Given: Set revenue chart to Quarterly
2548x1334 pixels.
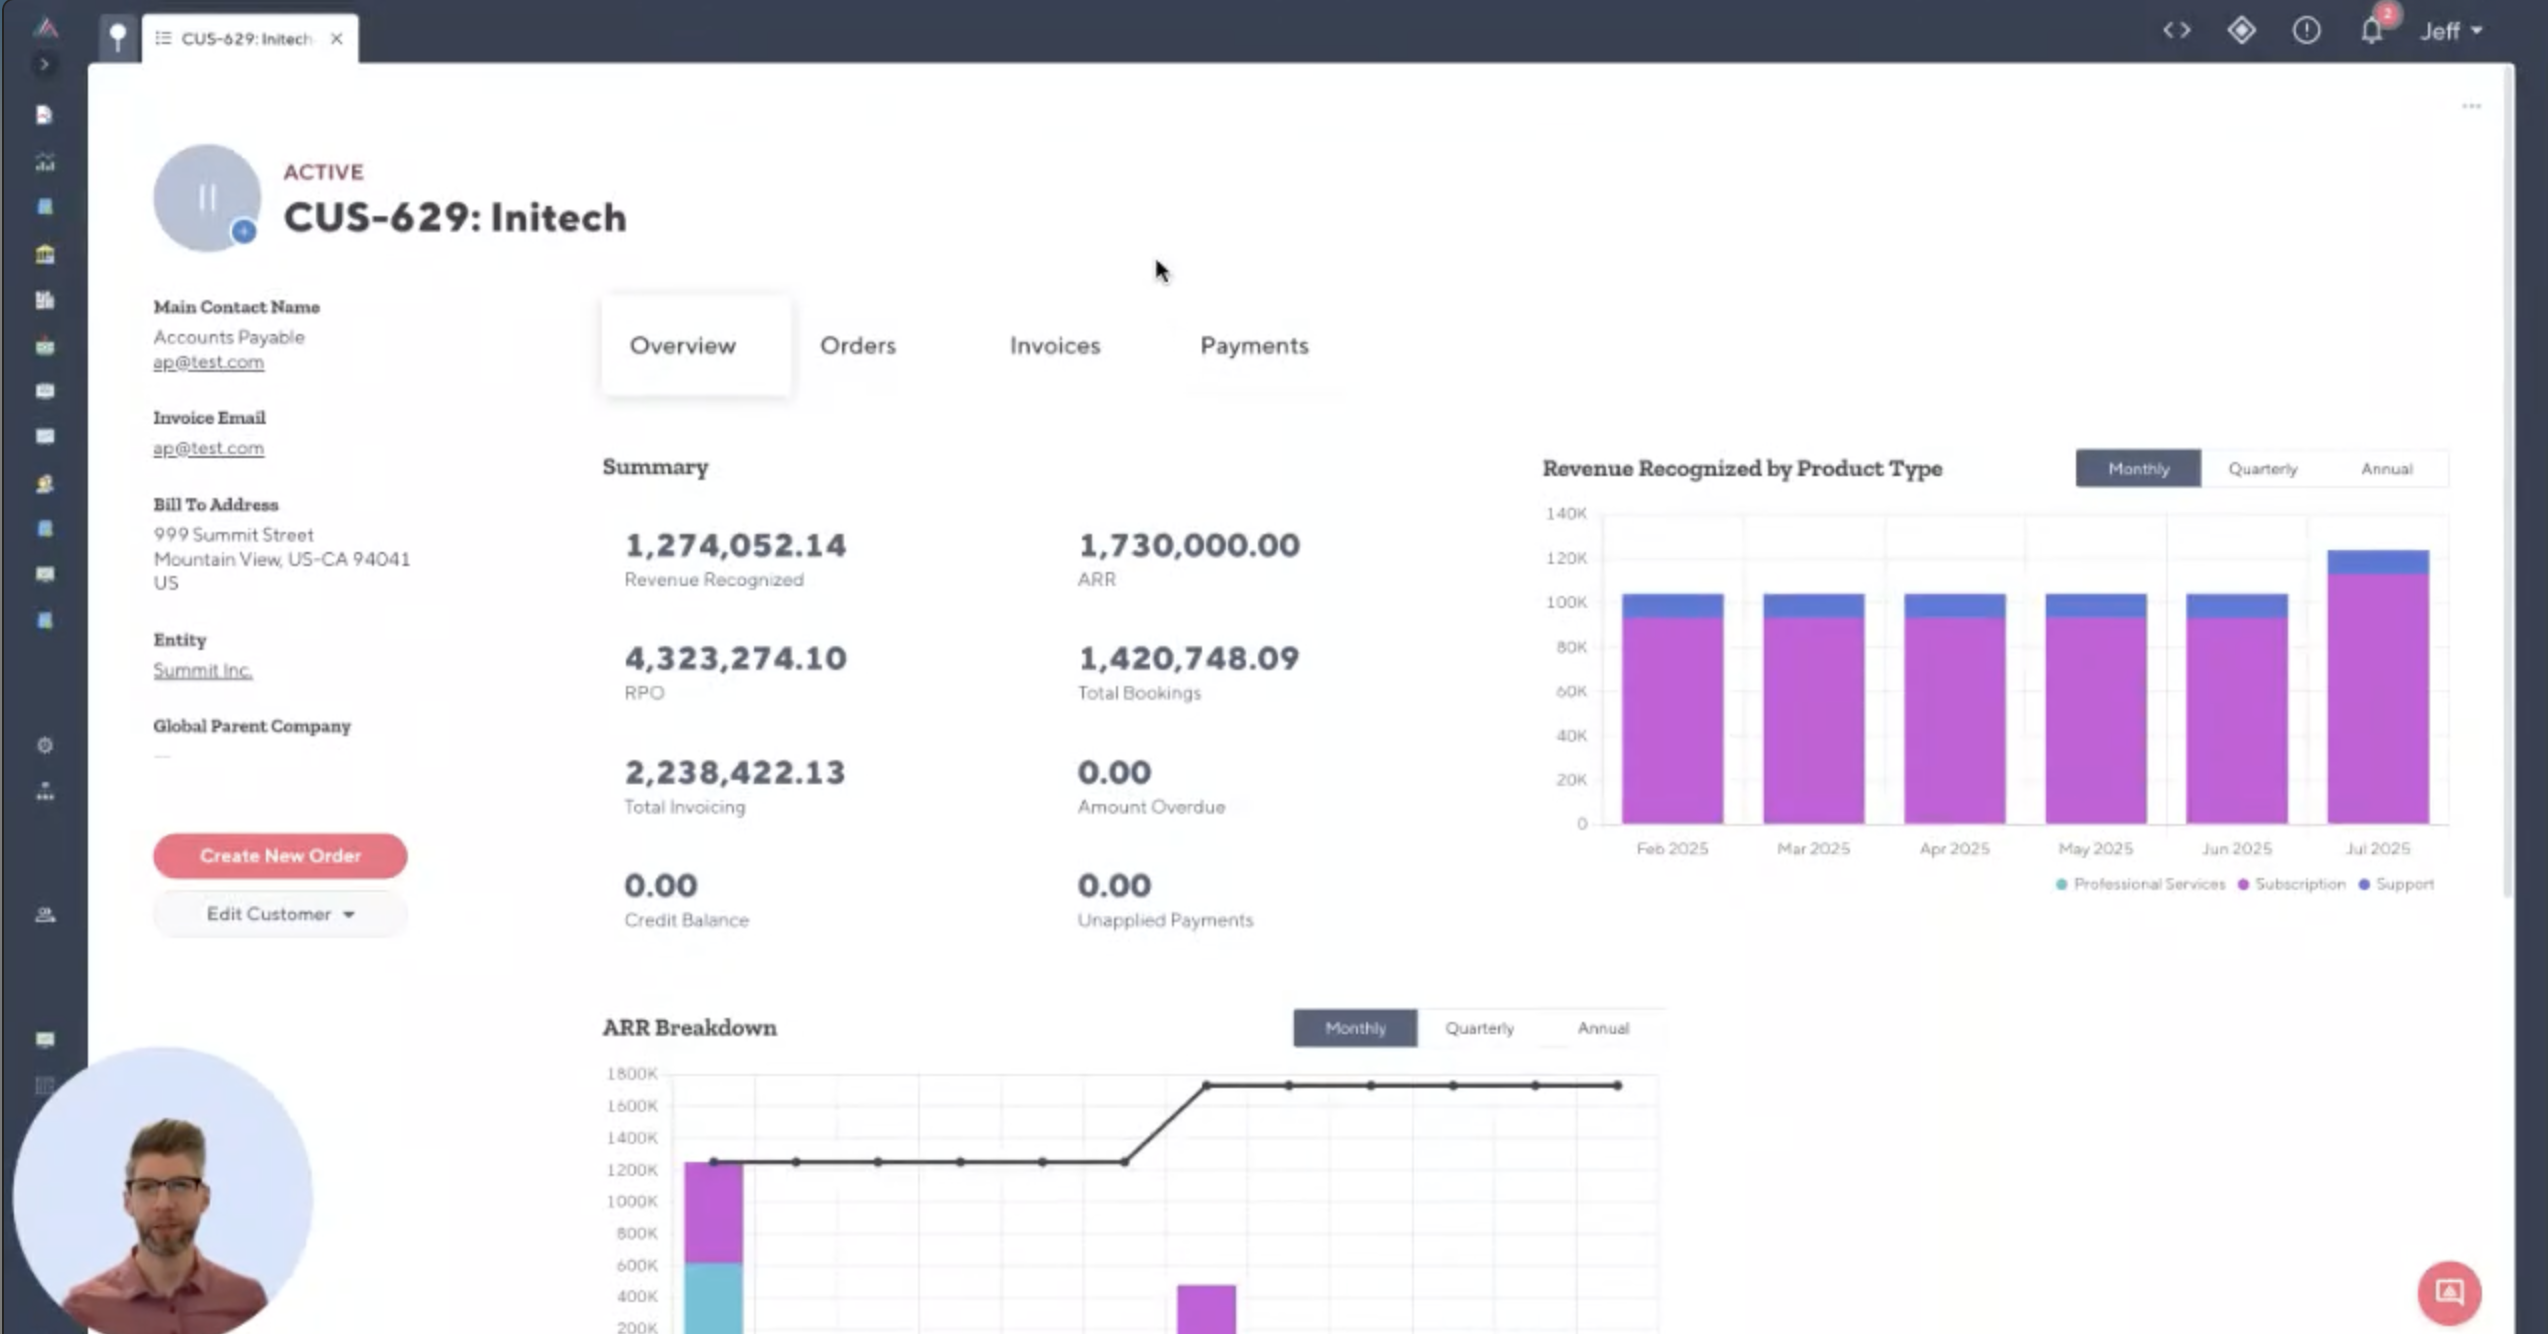Looking at the screenshot, I should pyautogui.click(x=2262, y=468).
